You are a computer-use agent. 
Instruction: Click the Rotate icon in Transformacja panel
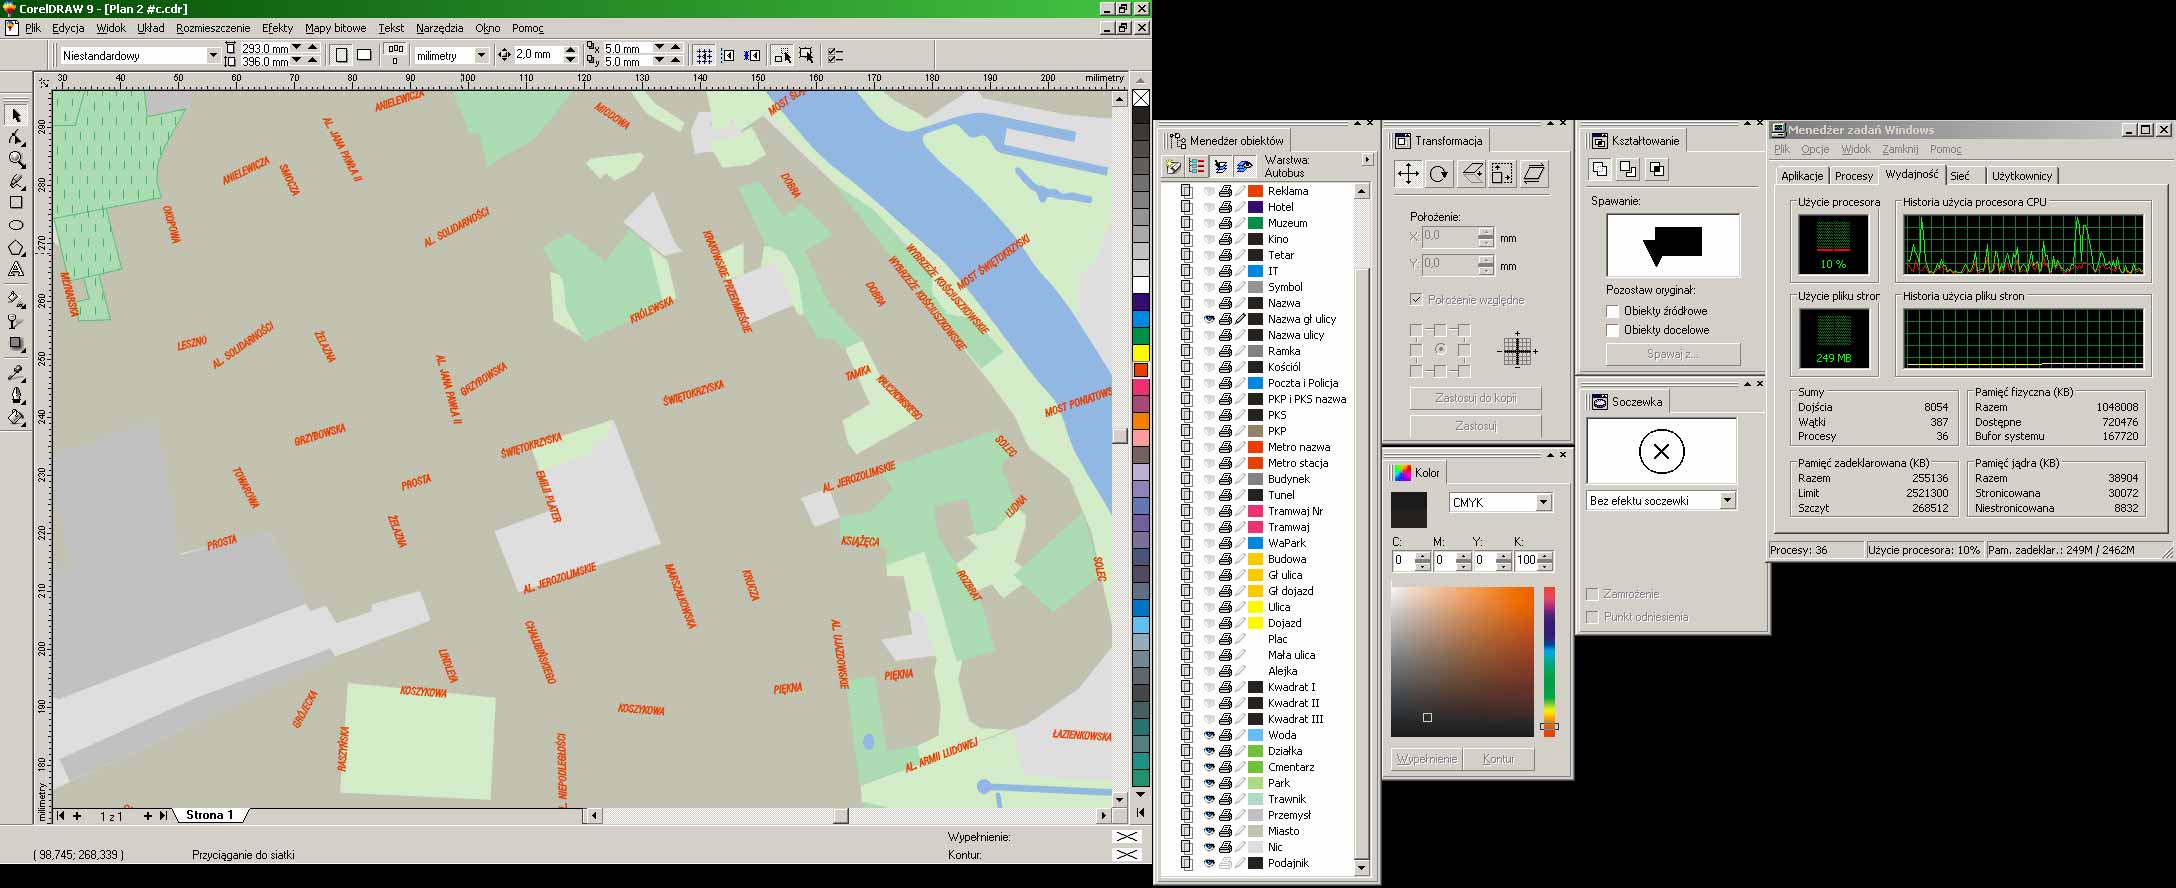click(x=1439, y=174)
